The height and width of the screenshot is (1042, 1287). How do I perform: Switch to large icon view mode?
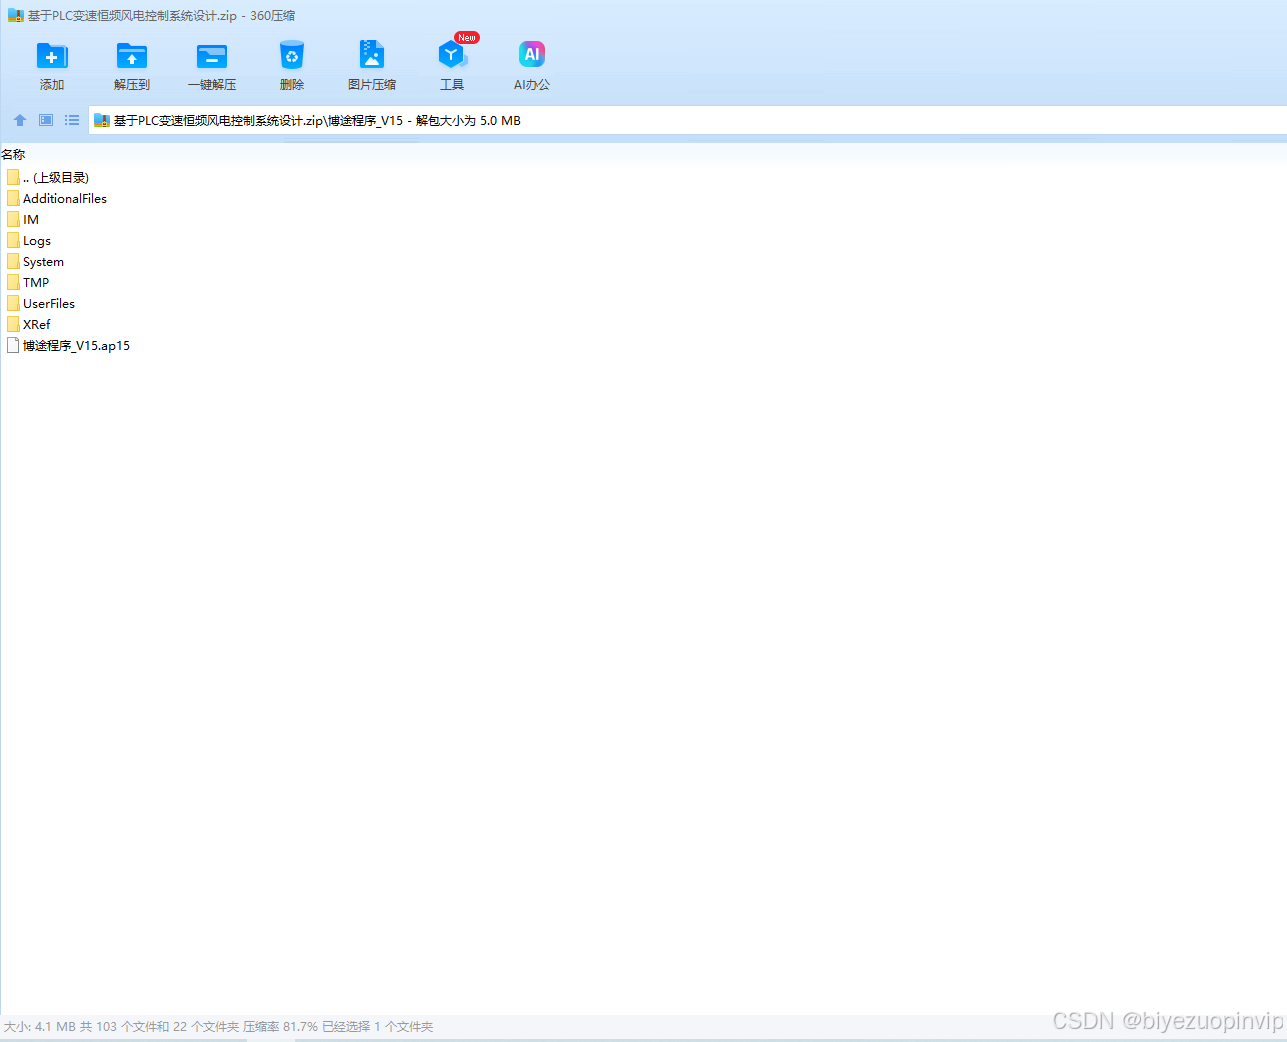46,120
